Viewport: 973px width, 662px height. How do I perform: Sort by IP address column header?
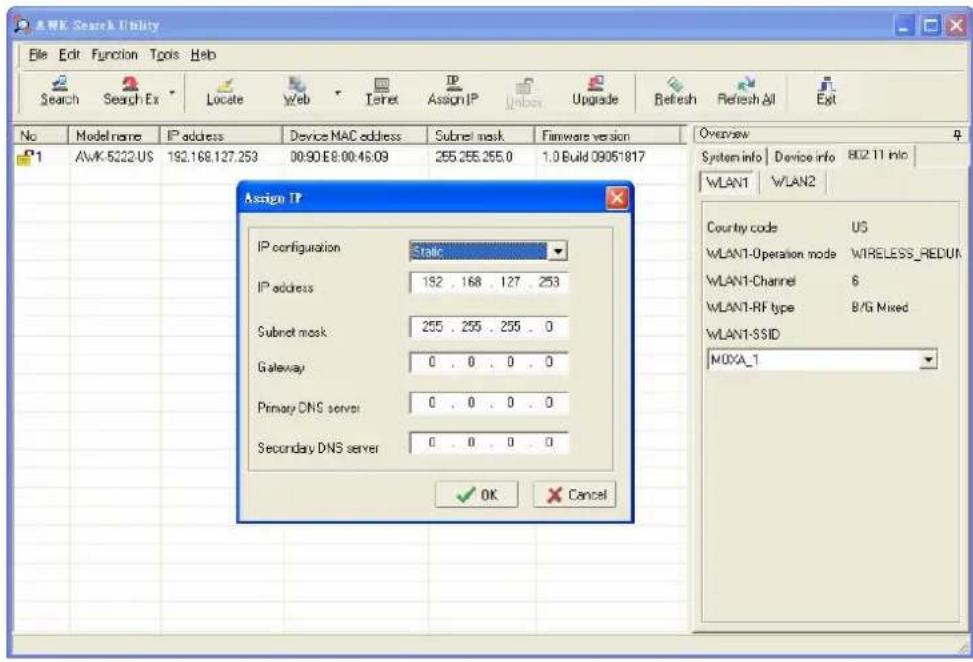(x=222, y=135)
